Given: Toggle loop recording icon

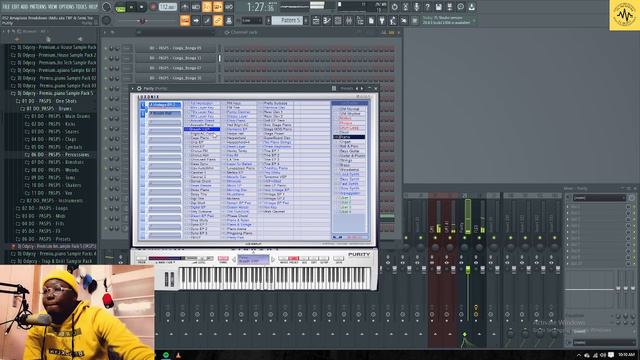Looking at the screenshot, I should click(229, 7).
